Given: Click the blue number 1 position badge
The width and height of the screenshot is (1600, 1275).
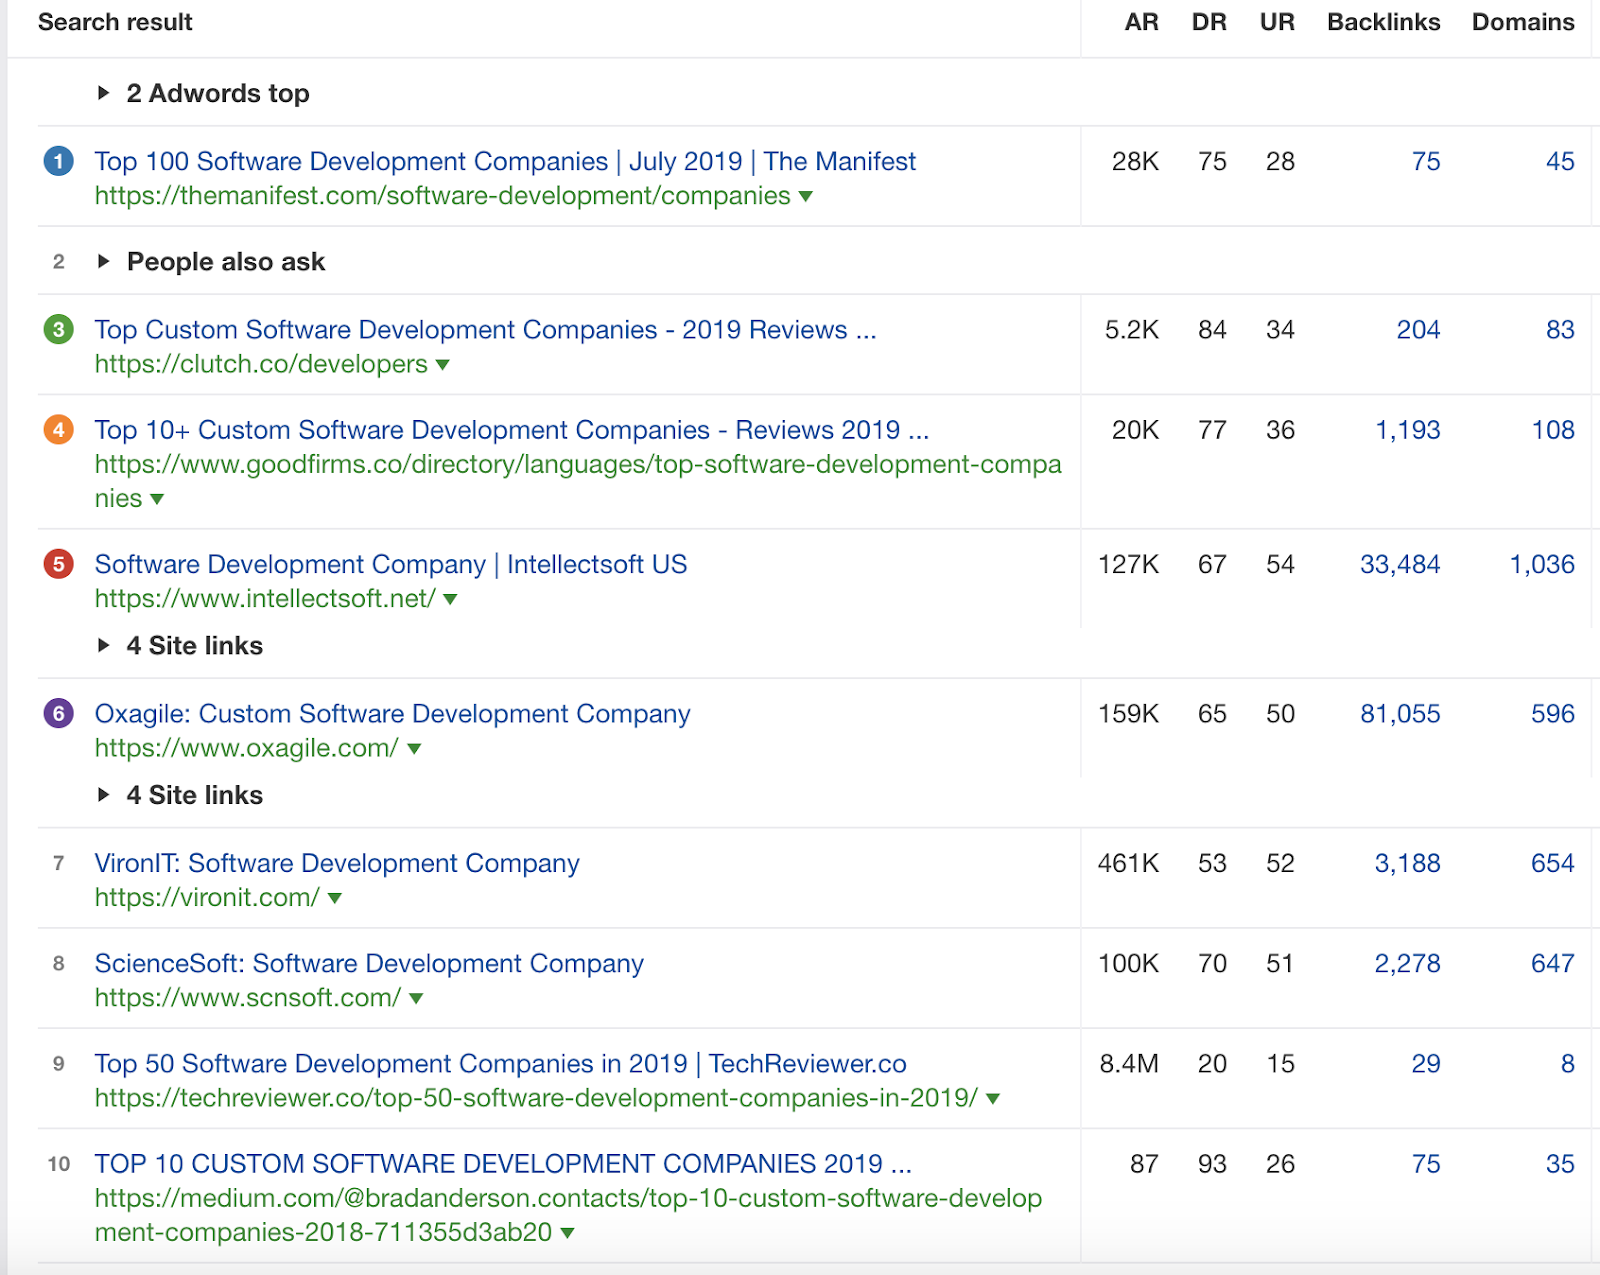Looking at the screenshot, I should coord(58,161).
